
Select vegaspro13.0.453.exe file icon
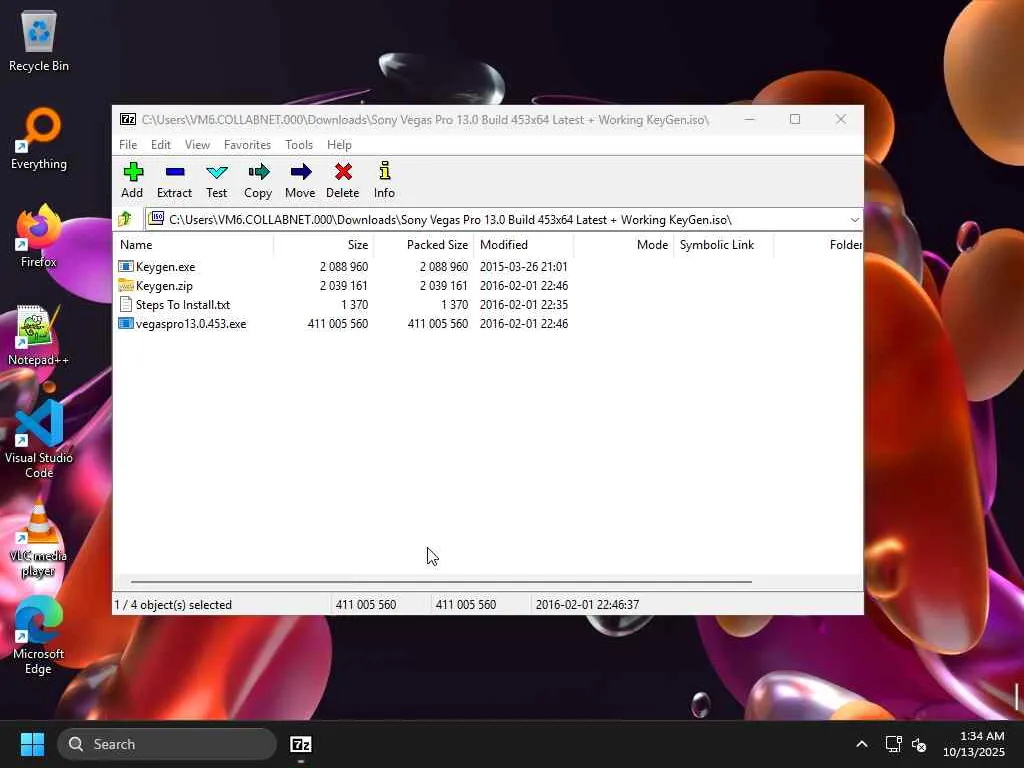pos(126,323)
